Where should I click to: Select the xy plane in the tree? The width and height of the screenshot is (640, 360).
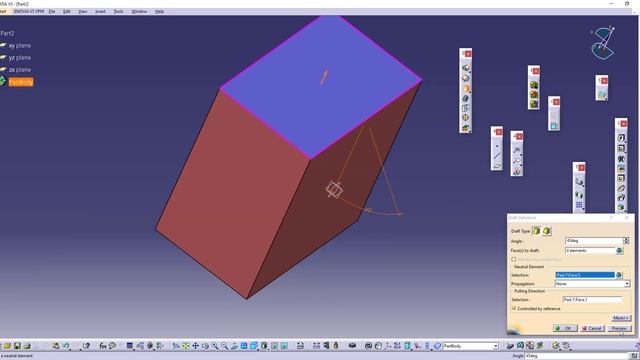[19, 46]
